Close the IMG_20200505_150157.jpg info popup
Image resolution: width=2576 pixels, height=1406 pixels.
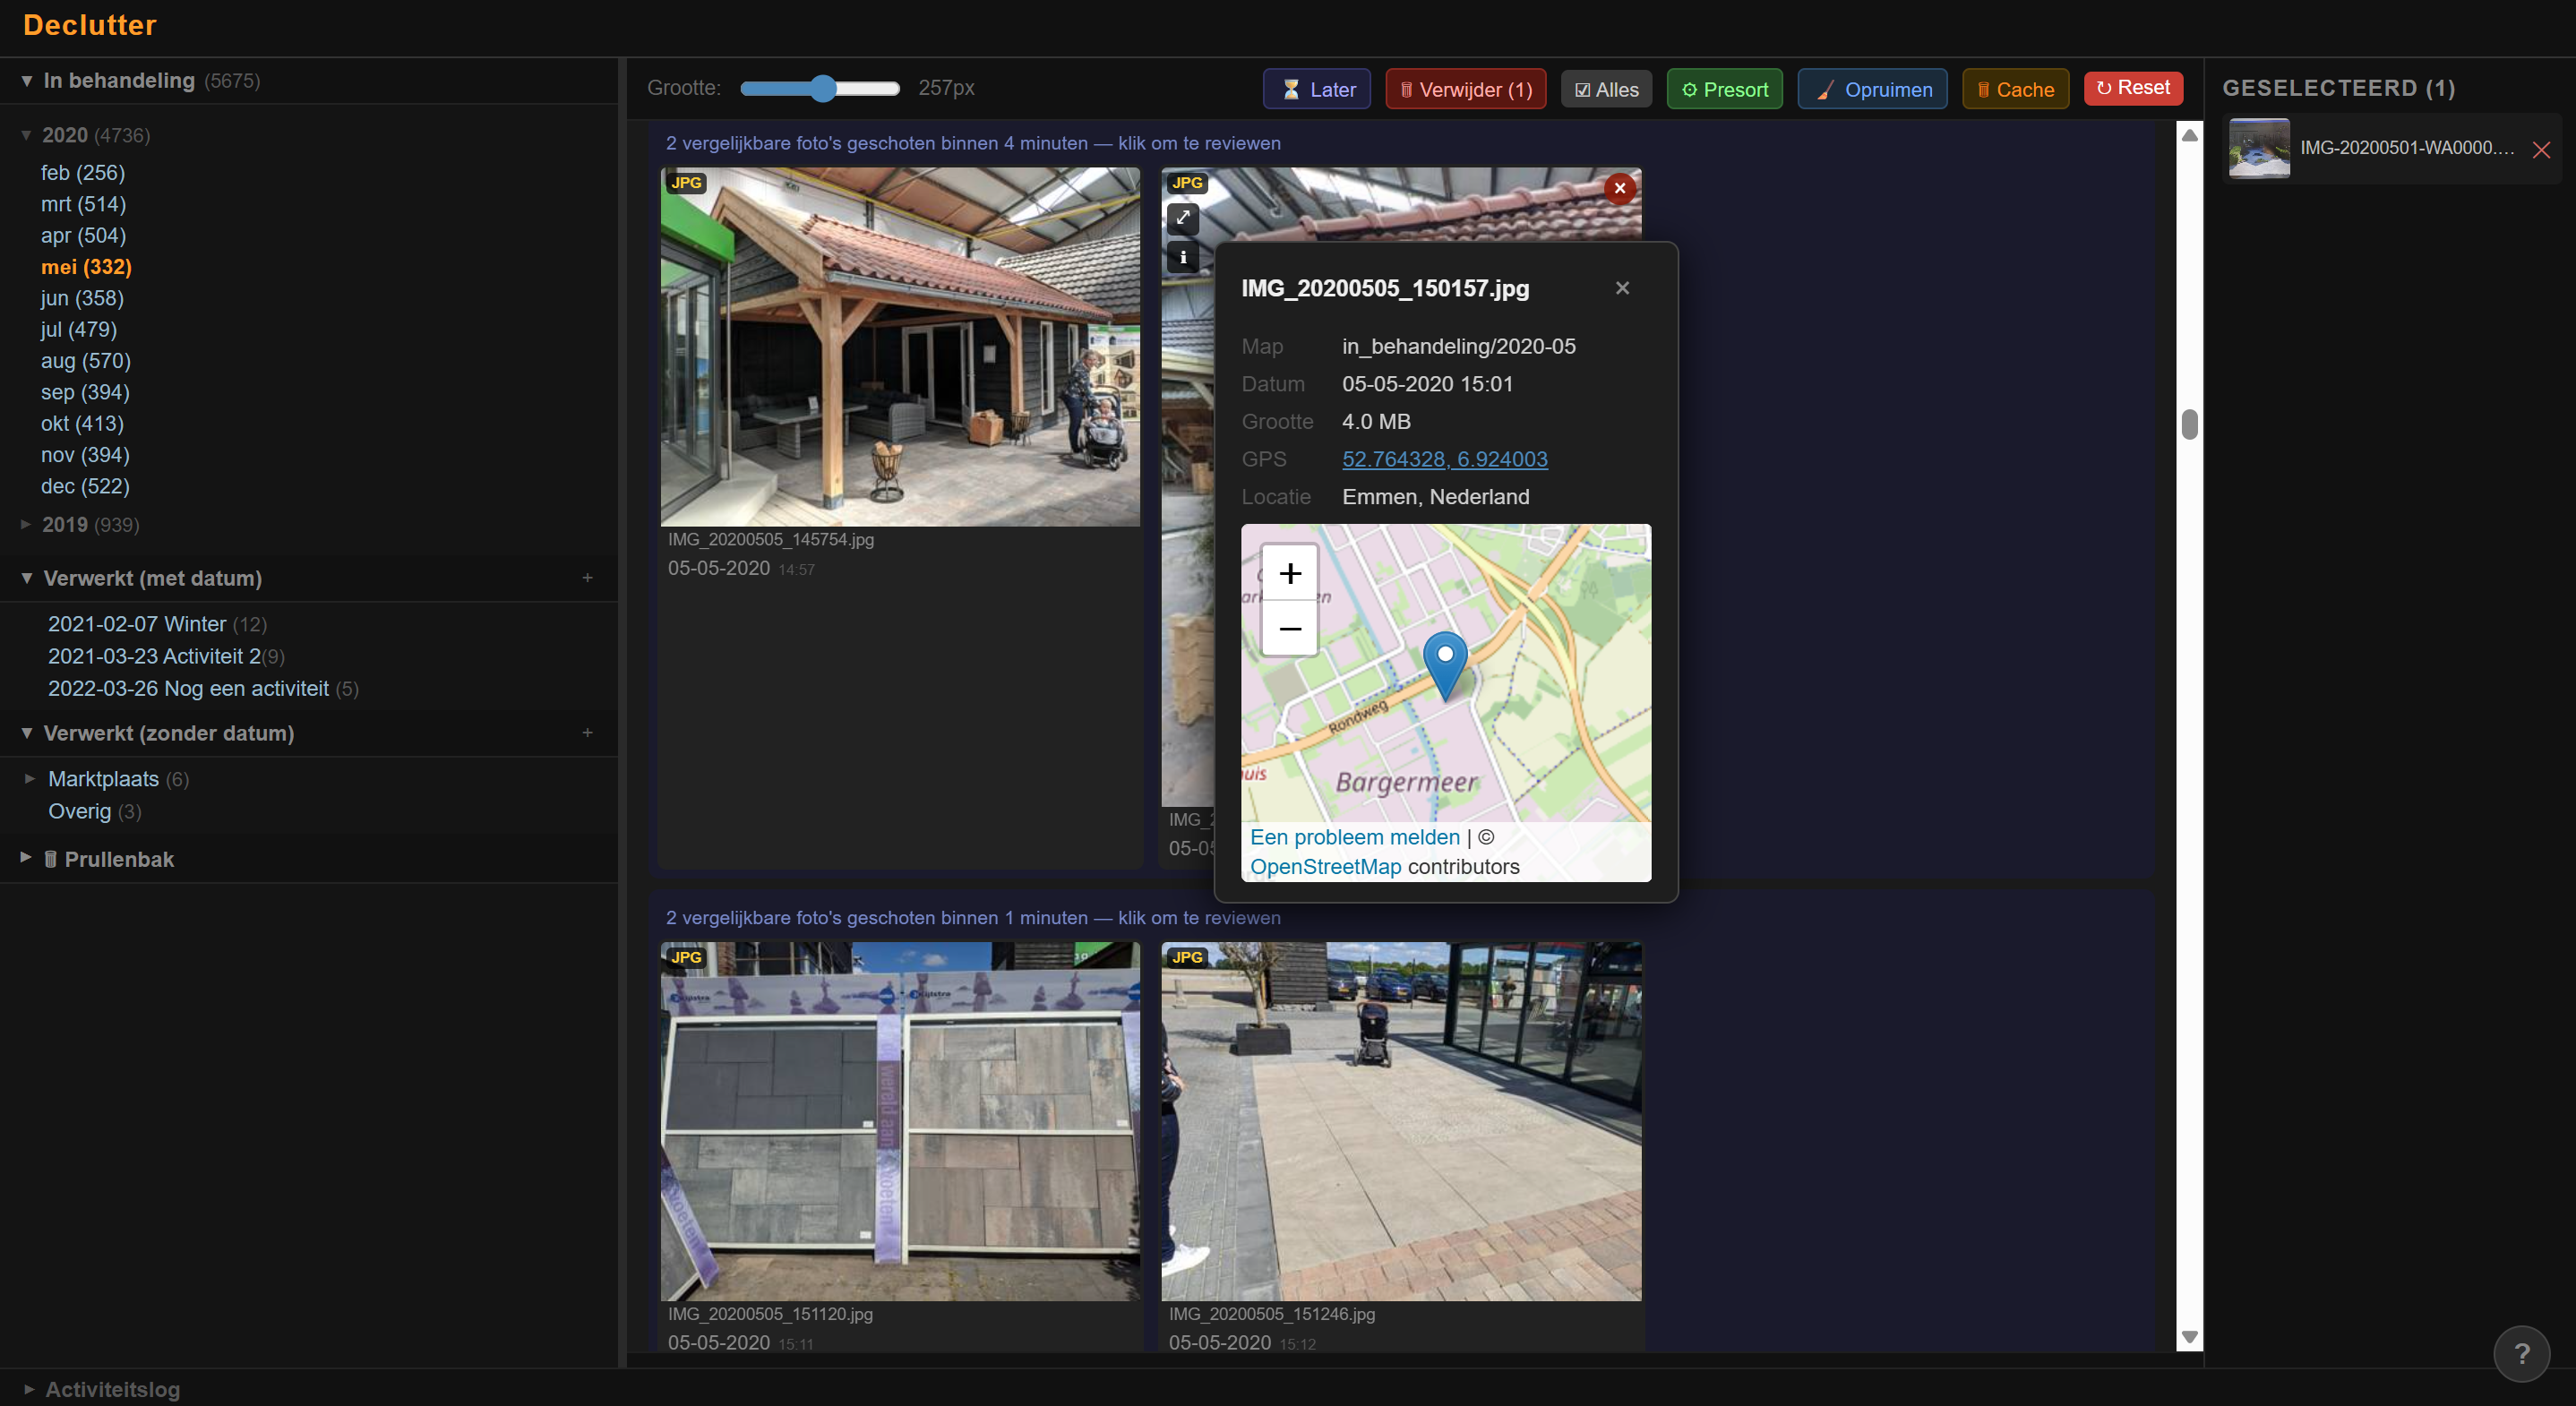click(x=1622, y=288)
